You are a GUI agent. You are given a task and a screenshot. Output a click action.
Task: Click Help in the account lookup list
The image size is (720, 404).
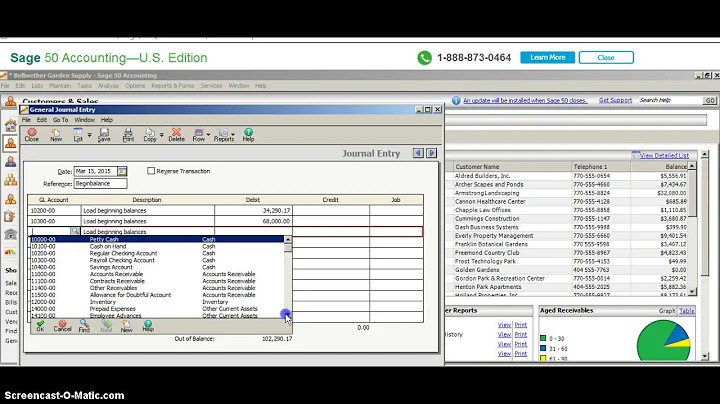(x=148, y=326)
